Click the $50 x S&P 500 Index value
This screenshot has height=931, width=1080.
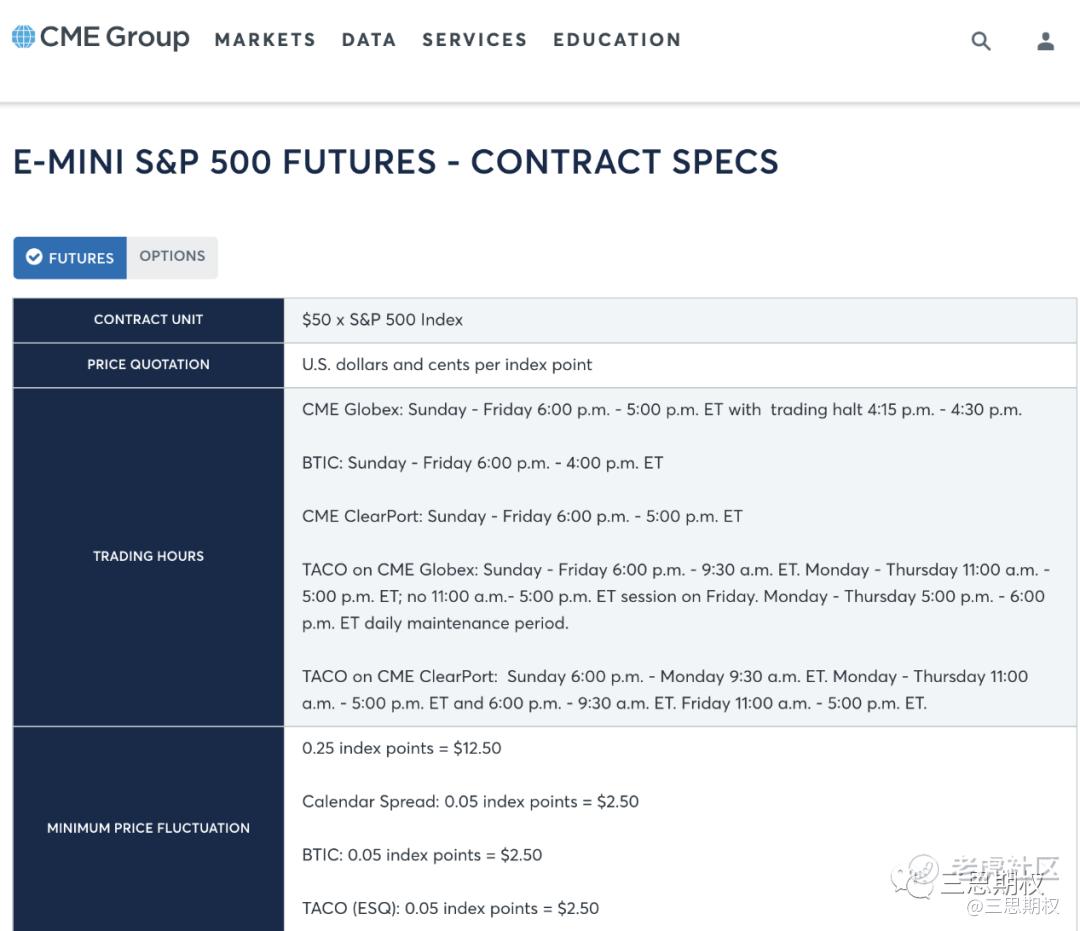(382, 320)
